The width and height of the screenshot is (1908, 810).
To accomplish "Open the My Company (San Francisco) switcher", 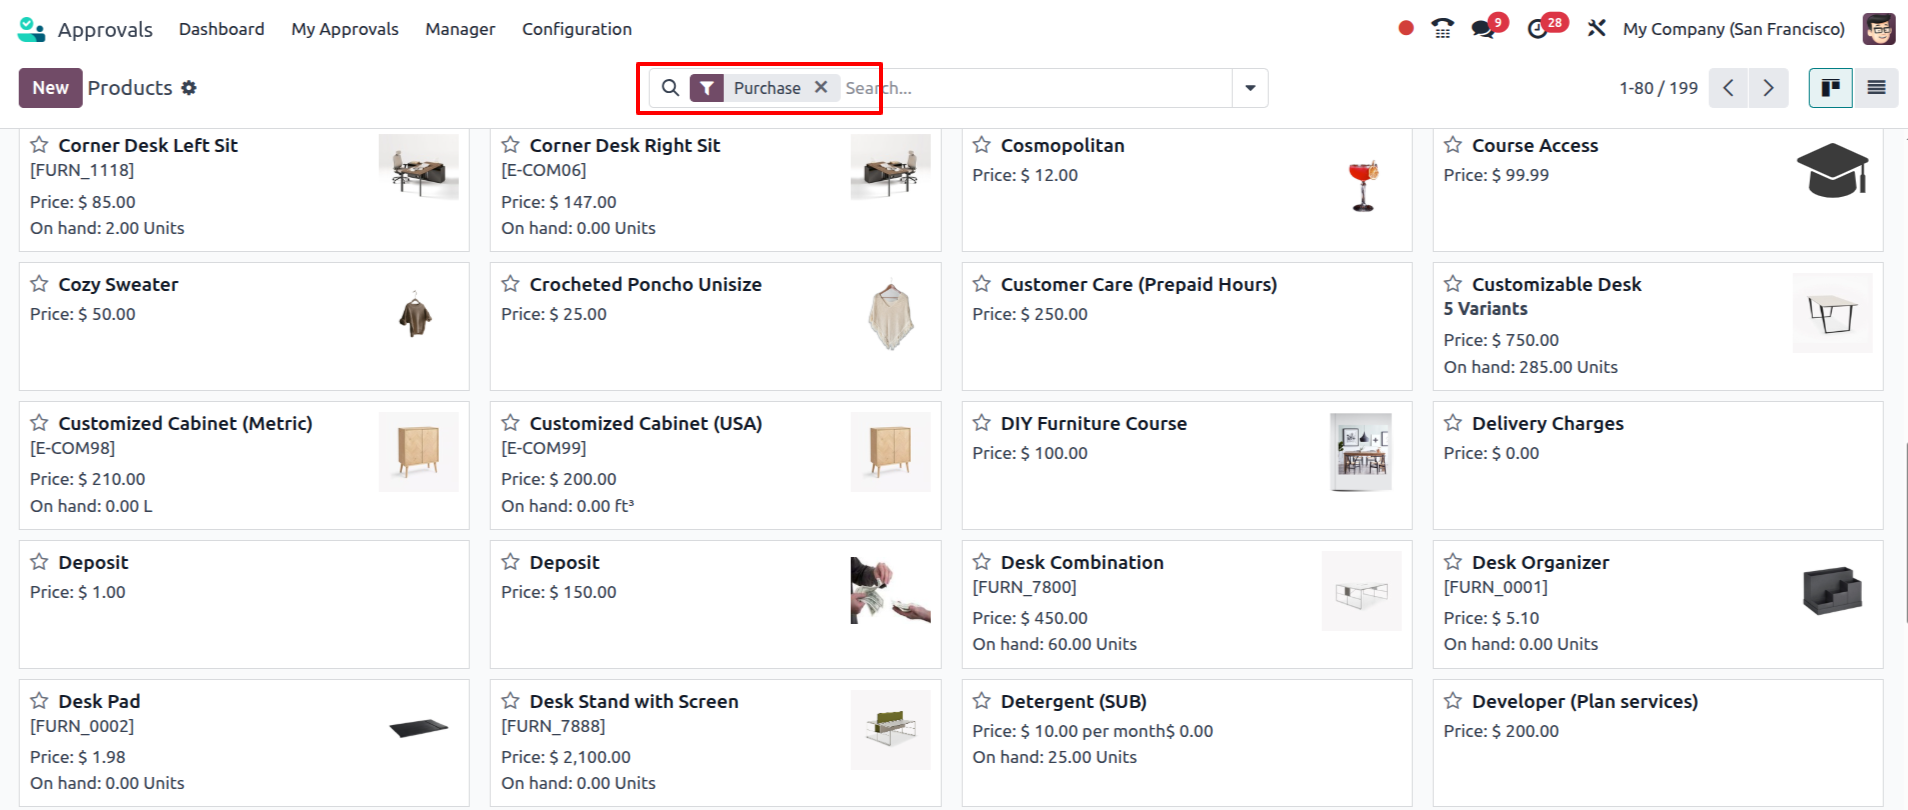I will (x=1734, y=29).
